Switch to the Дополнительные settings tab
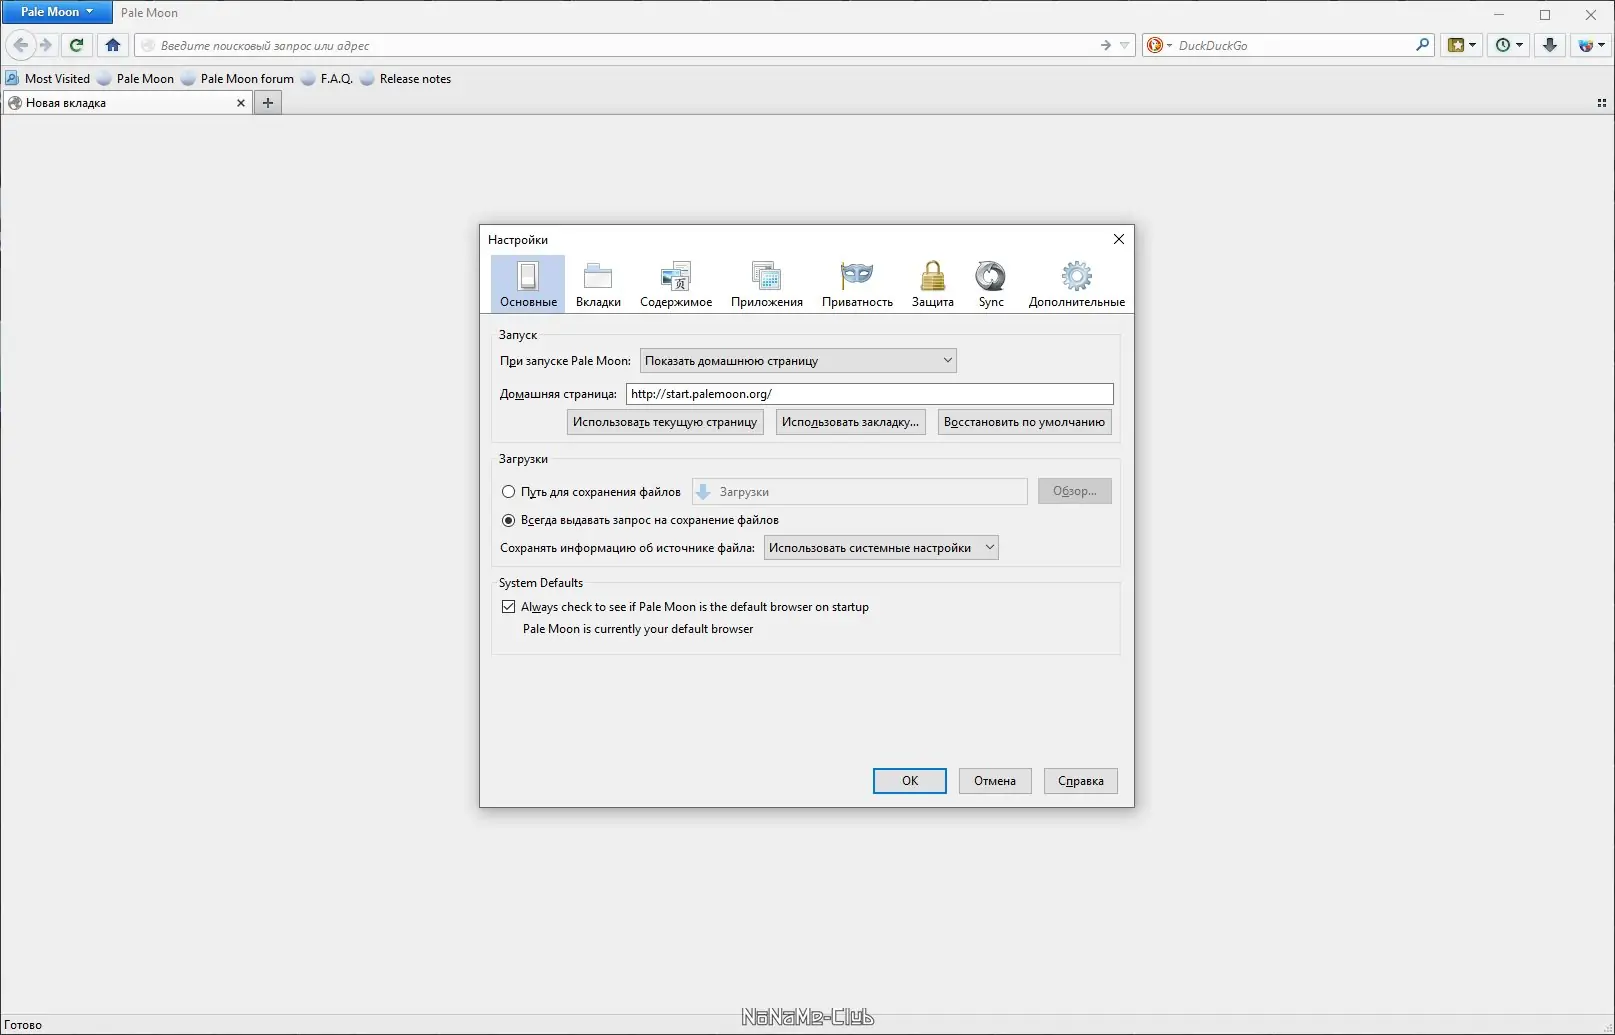This screenshot has width=1615, height=1035. tap(1077, 284)
